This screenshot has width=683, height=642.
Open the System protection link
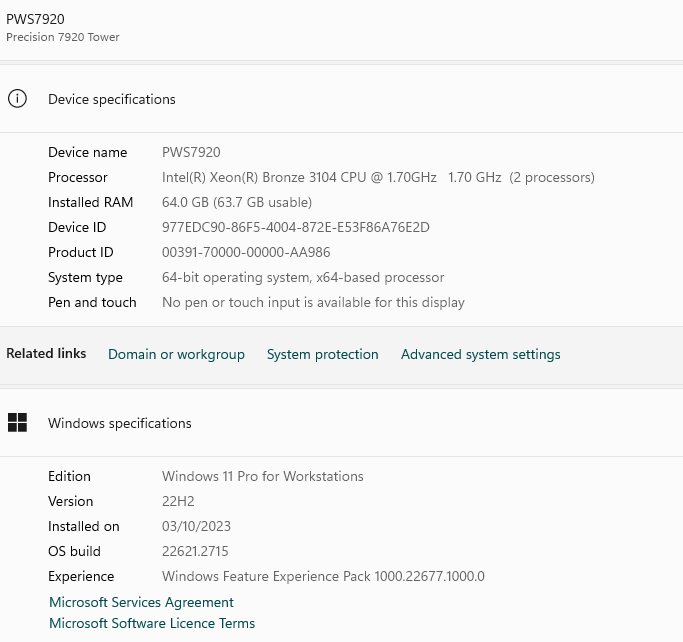tap(322, 354)
